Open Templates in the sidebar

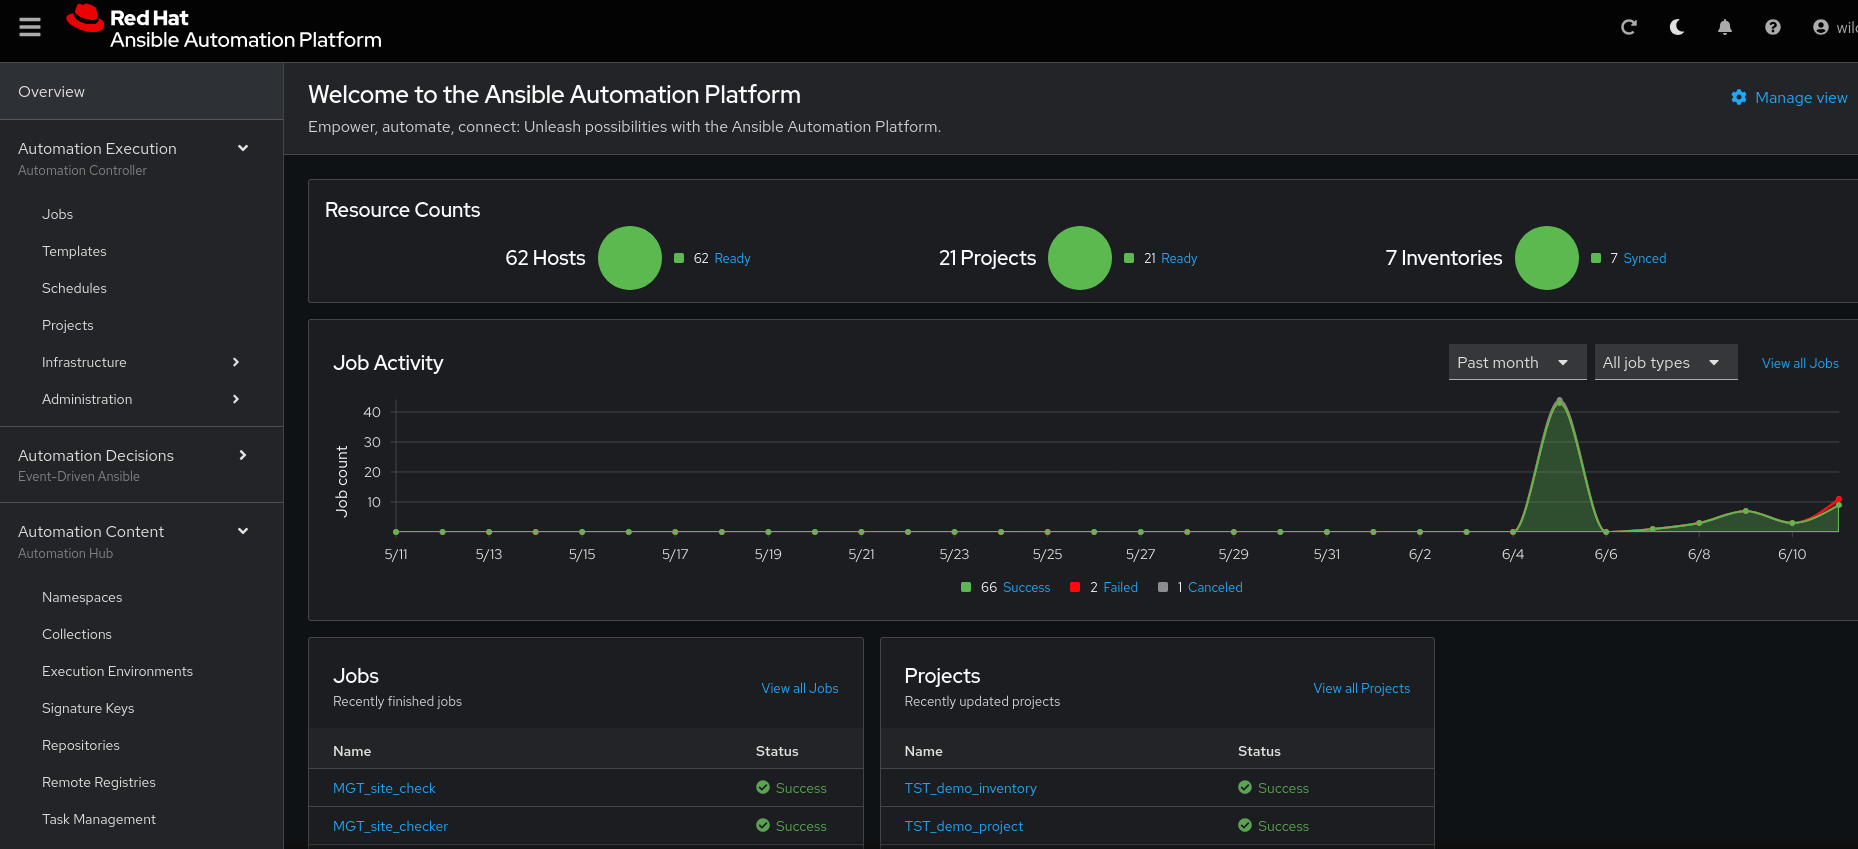tap(74, 251)
